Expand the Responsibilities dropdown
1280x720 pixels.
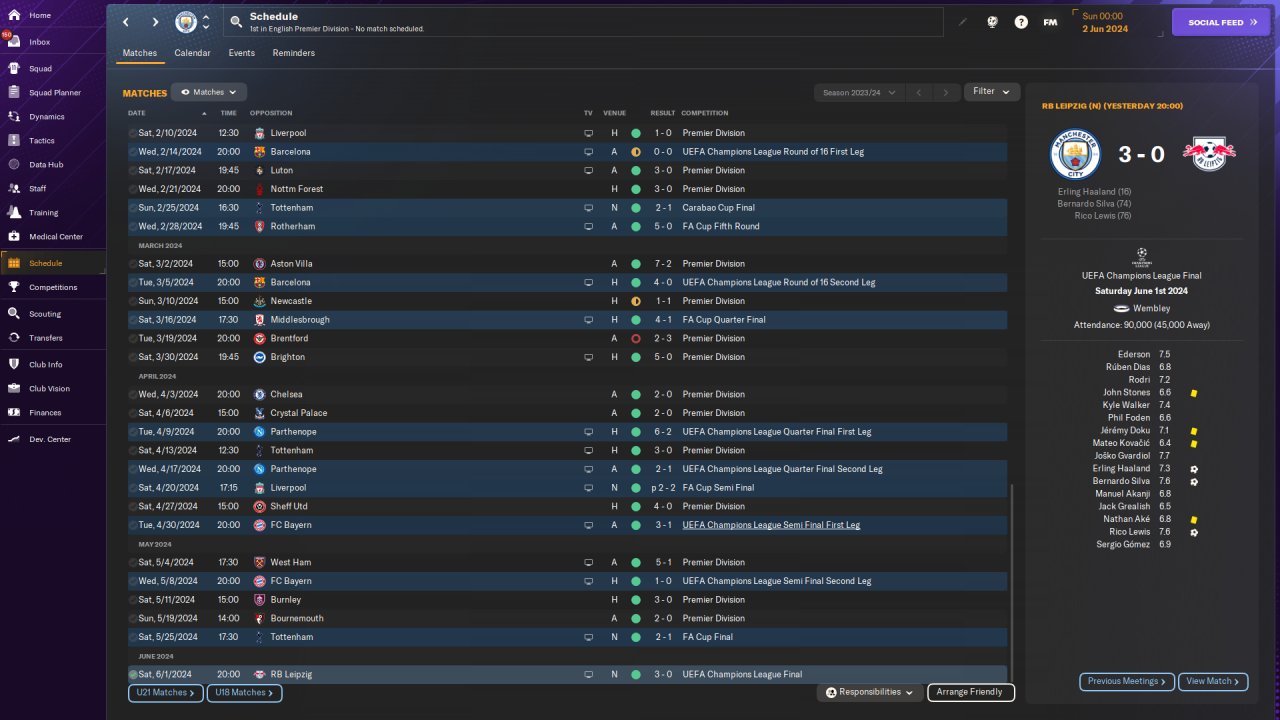click(x=869, y=692)
